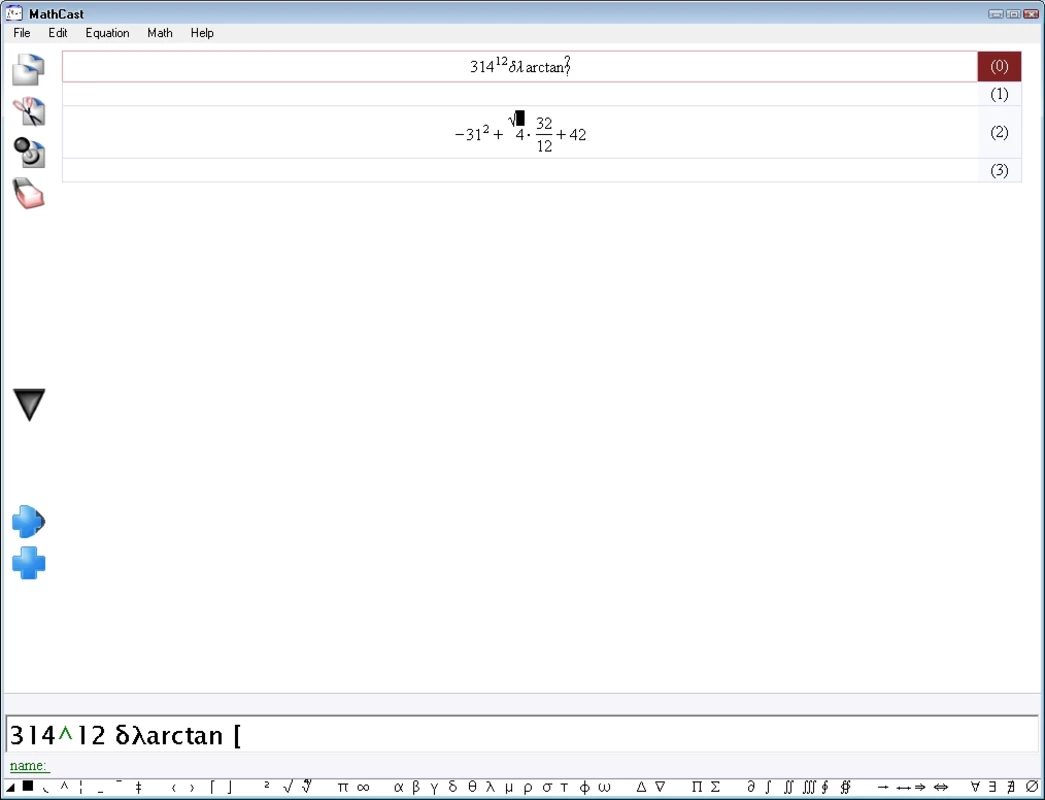Insert the superscript two symbol
The height and width of the screenshot is (800, 1045).
[267, 785]
